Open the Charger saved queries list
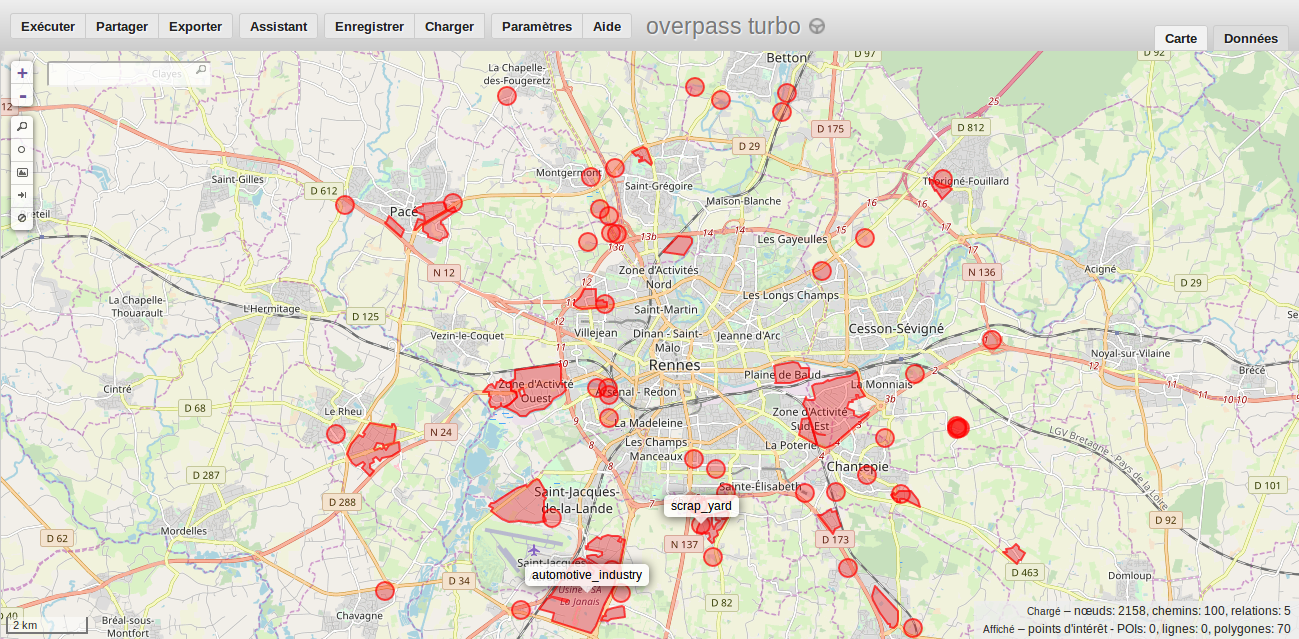 pyautogui.click(x=449, y=26)
